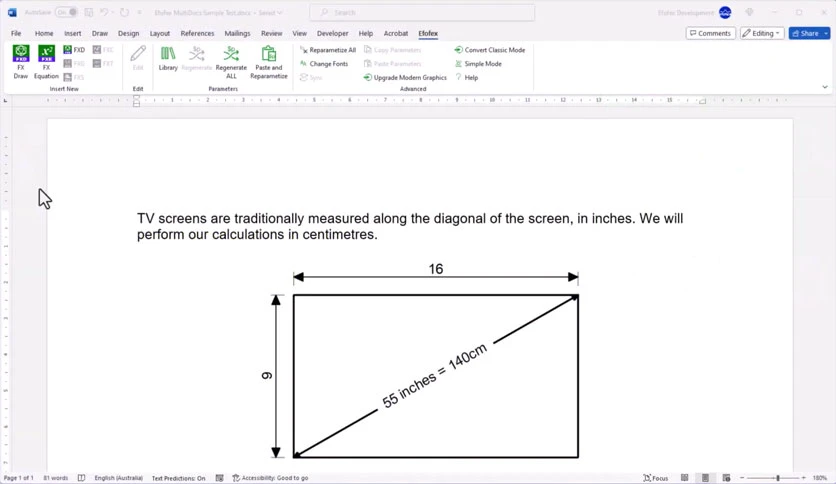Click Regenerate ALL parameters
This screenshot has width=836, height=484.
[x=231, y=62]
